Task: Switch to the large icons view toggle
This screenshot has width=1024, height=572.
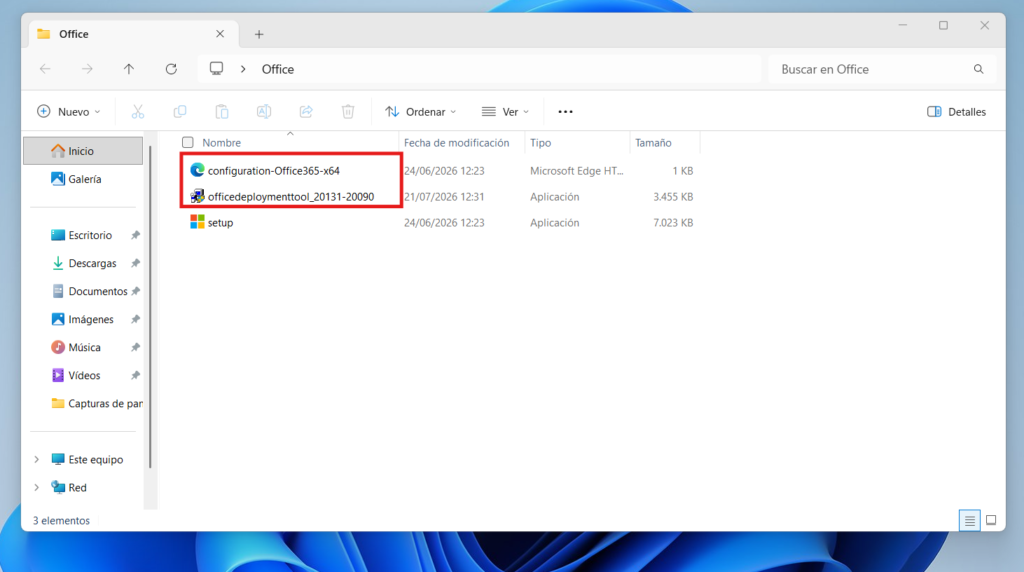Action: tap(991, 520)
